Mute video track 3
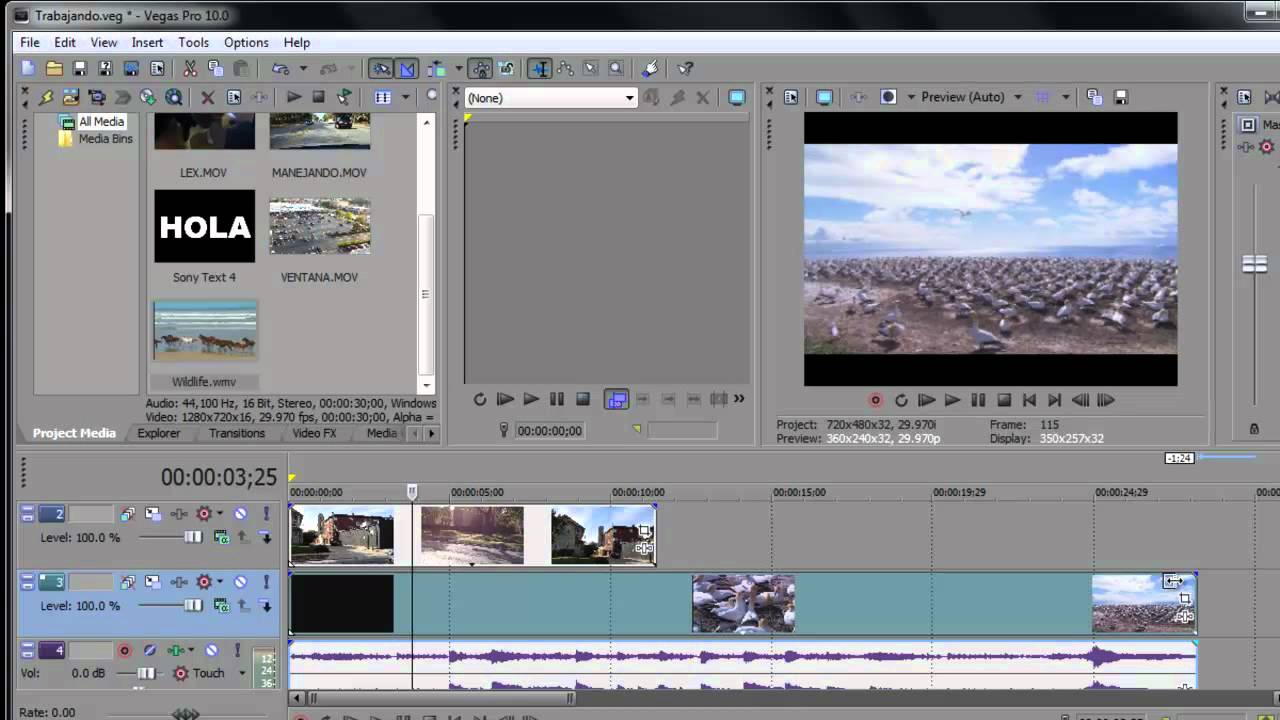The image size is (1280, 720). (x=240, y=582)
